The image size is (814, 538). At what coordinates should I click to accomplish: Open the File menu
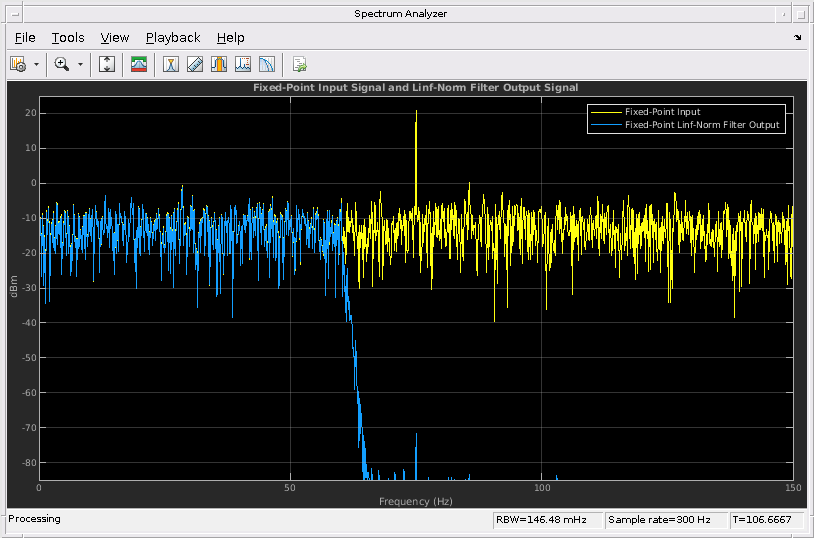(25, 38)
